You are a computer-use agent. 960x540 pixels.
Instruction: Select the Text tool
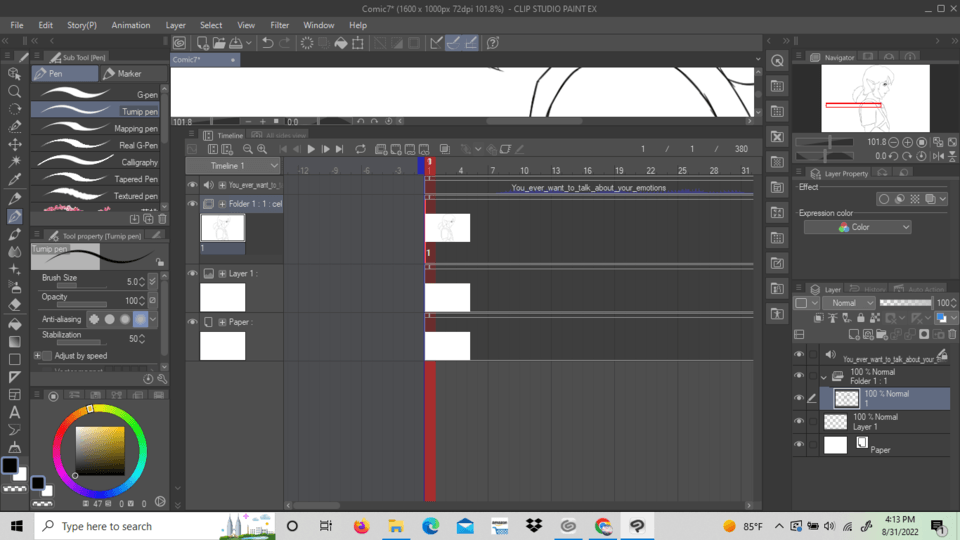click(x=14, y=412)
